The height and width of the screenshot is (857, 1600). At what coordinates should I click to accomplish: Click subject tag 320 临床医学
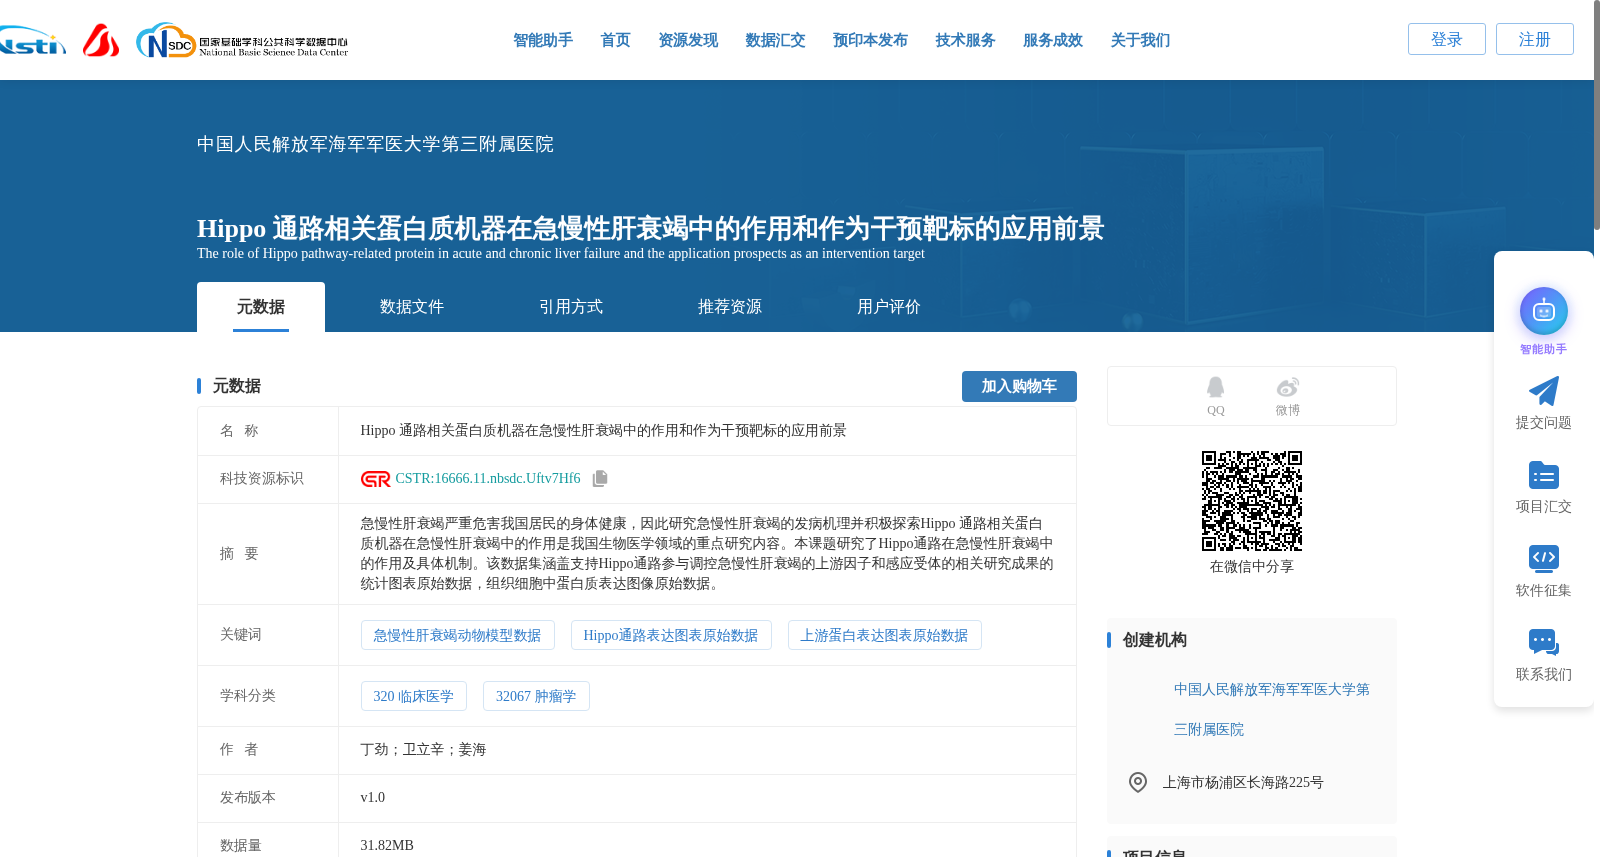[413, 696]
